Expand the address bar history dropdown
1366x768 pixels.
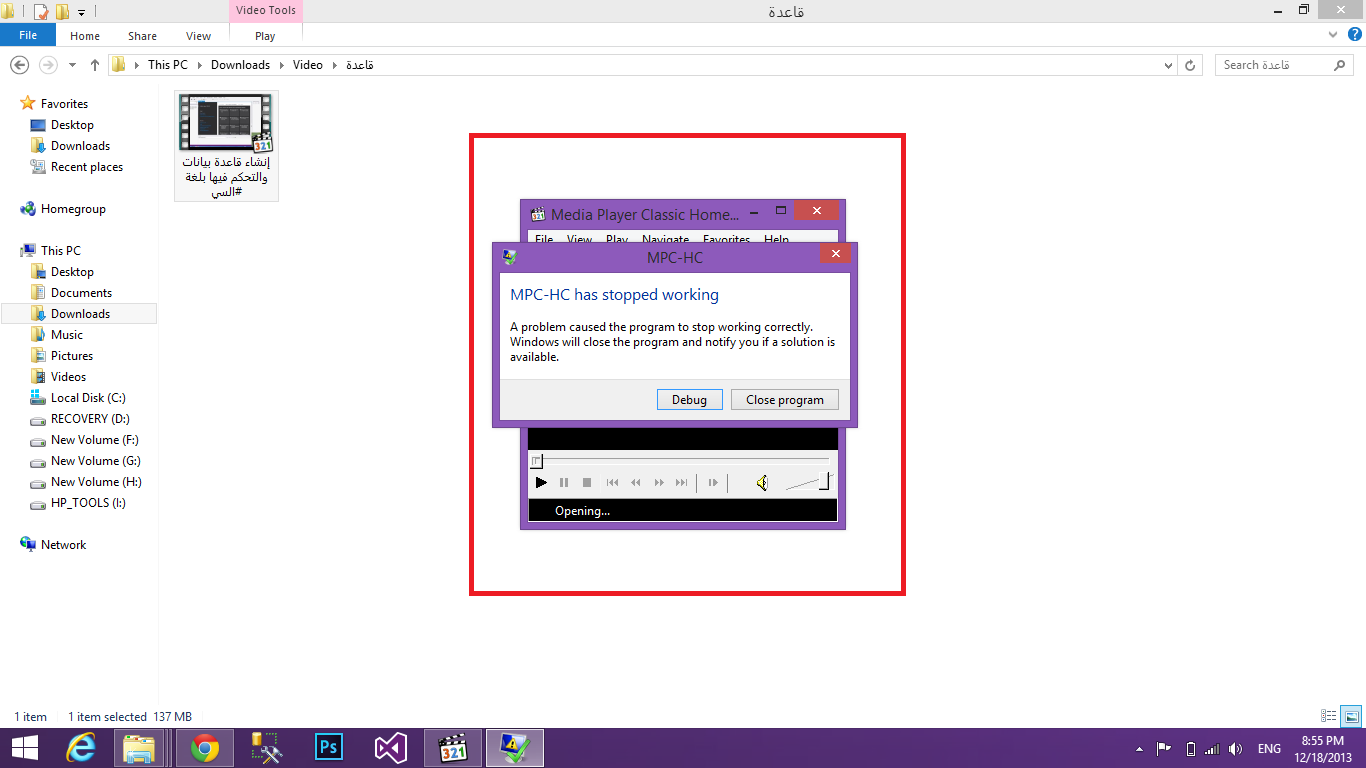click(1169, 65)
